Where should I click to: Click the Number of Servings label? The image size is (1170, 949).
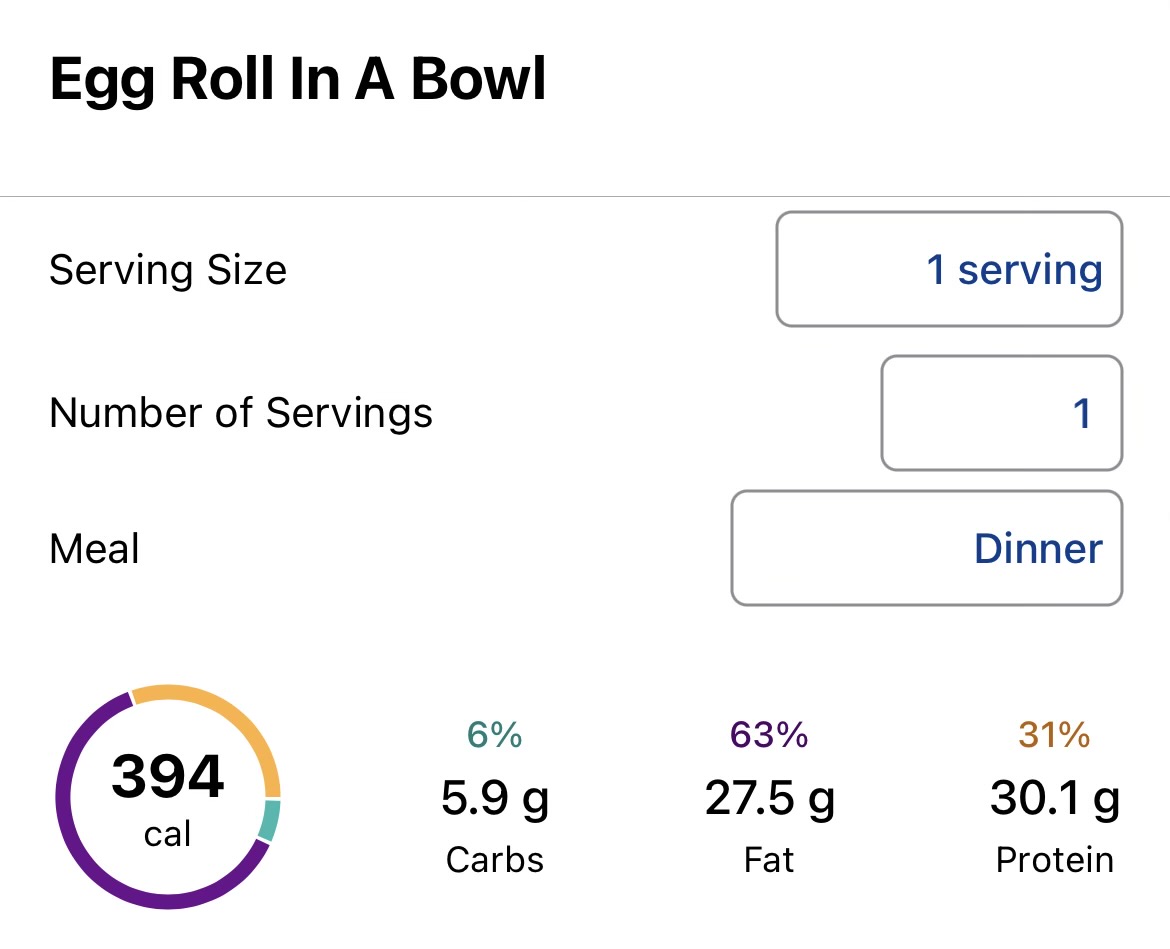pos(241,413)
